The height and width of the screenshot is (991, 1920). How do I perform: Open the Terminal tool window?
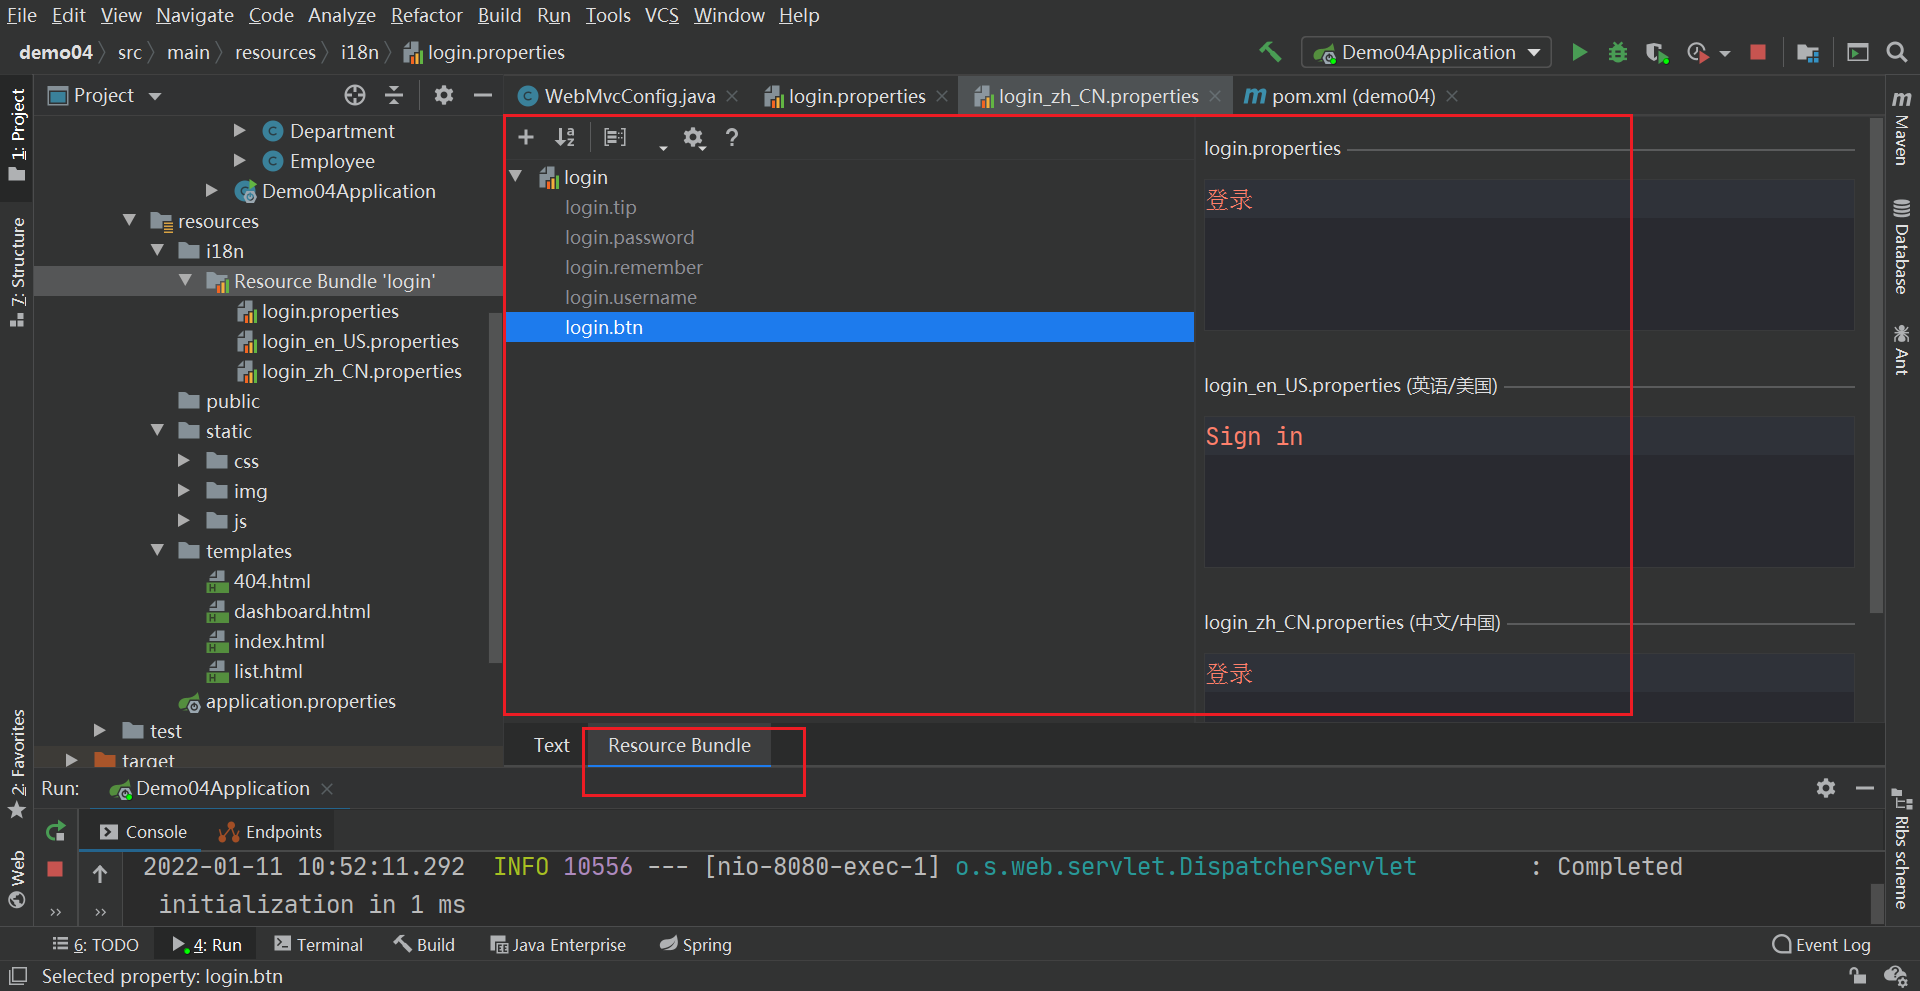(x=318, y=945)
